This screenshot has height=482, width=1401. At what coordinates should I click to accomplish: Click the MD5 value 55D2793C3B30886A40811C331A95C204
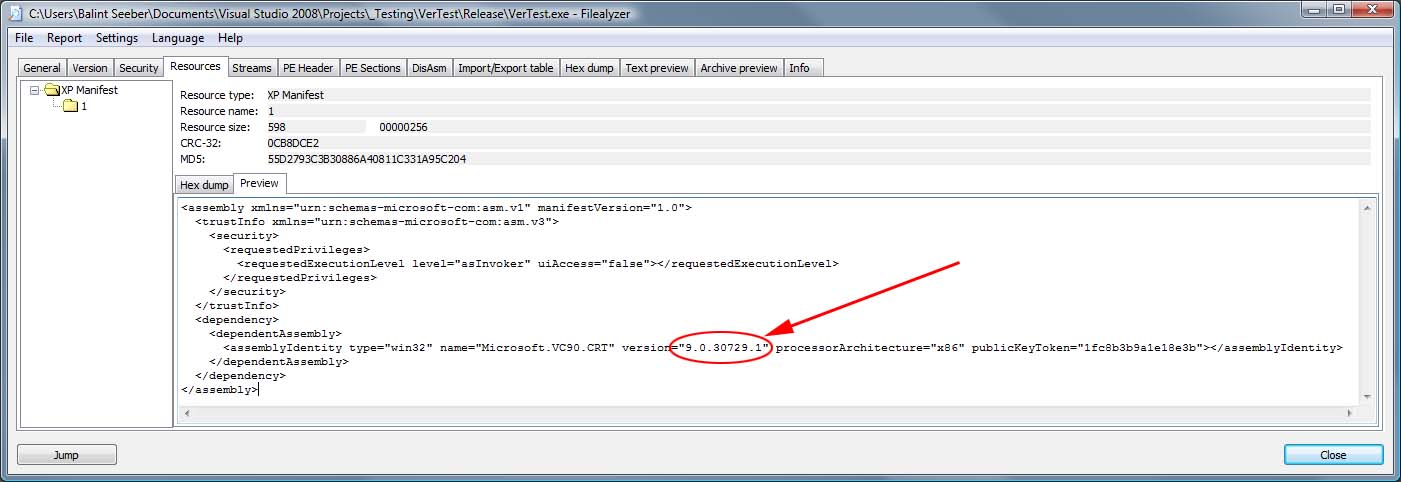[367, 159]
